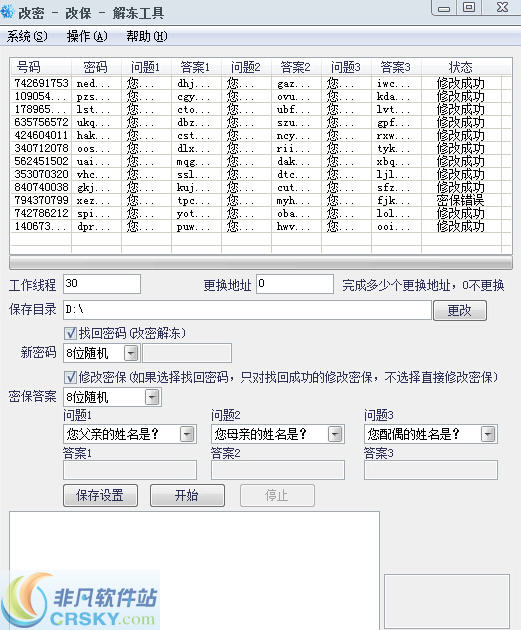521x630 pixels.
Task: Click the 保存目录 path field
Action: 247,310
